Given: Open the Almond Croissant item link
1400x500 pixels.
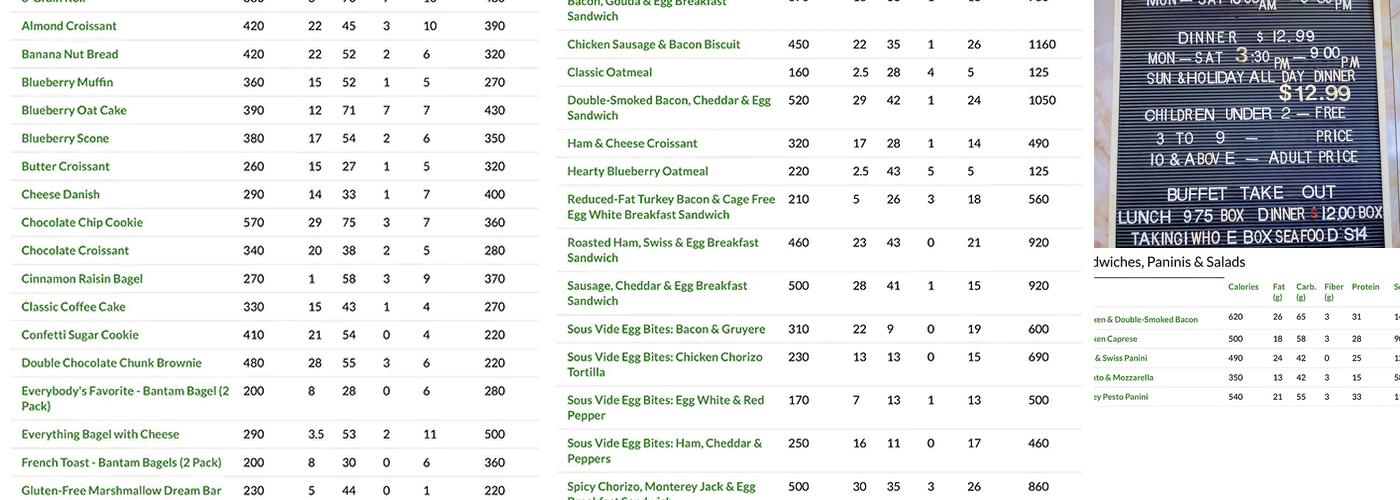Looking at the screenshot, I should pos(69,26).
